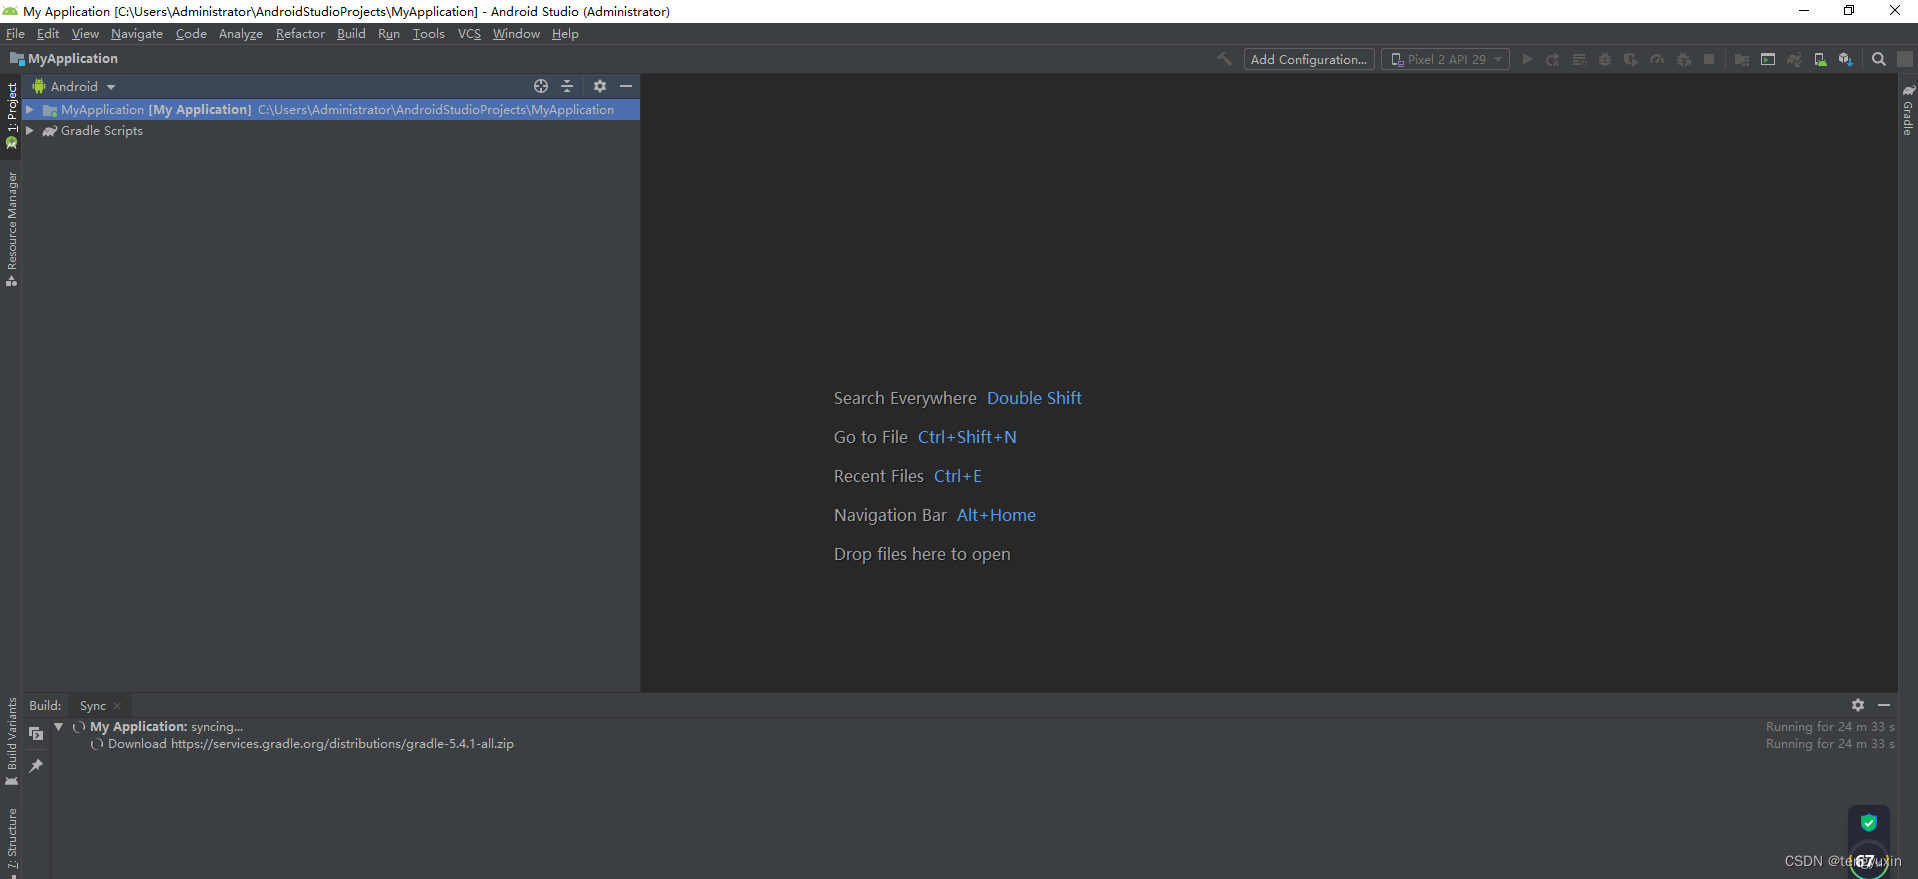Click the Apply Code Changes icon
The image size is (1918, 879).
point(1579,59)
